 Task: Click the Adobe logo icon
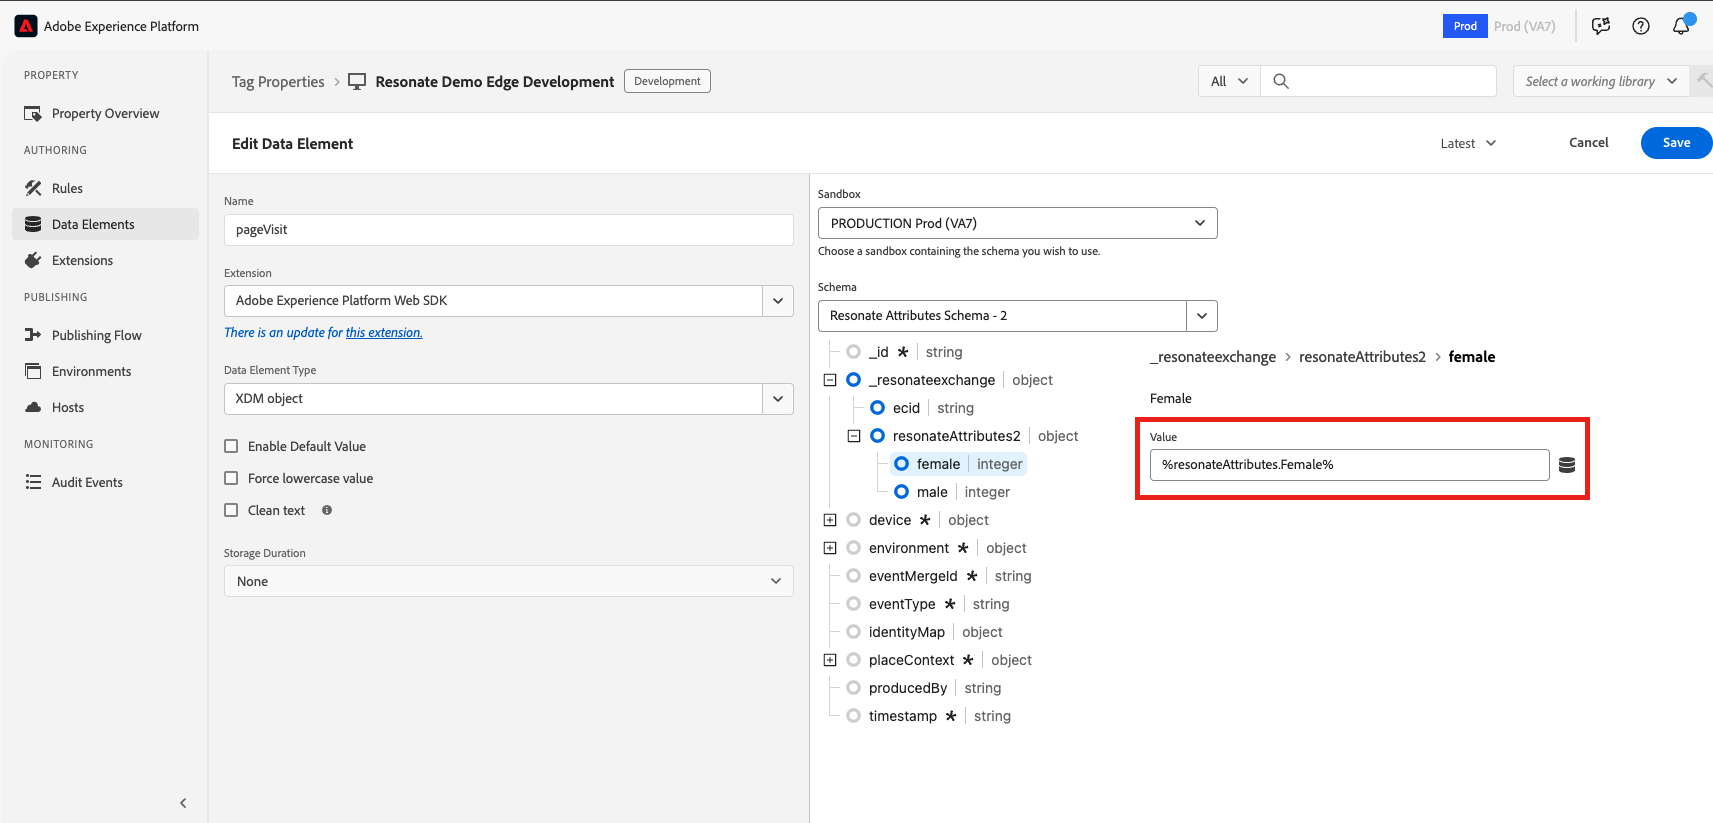pyautogui.click(x=26, y=26)
